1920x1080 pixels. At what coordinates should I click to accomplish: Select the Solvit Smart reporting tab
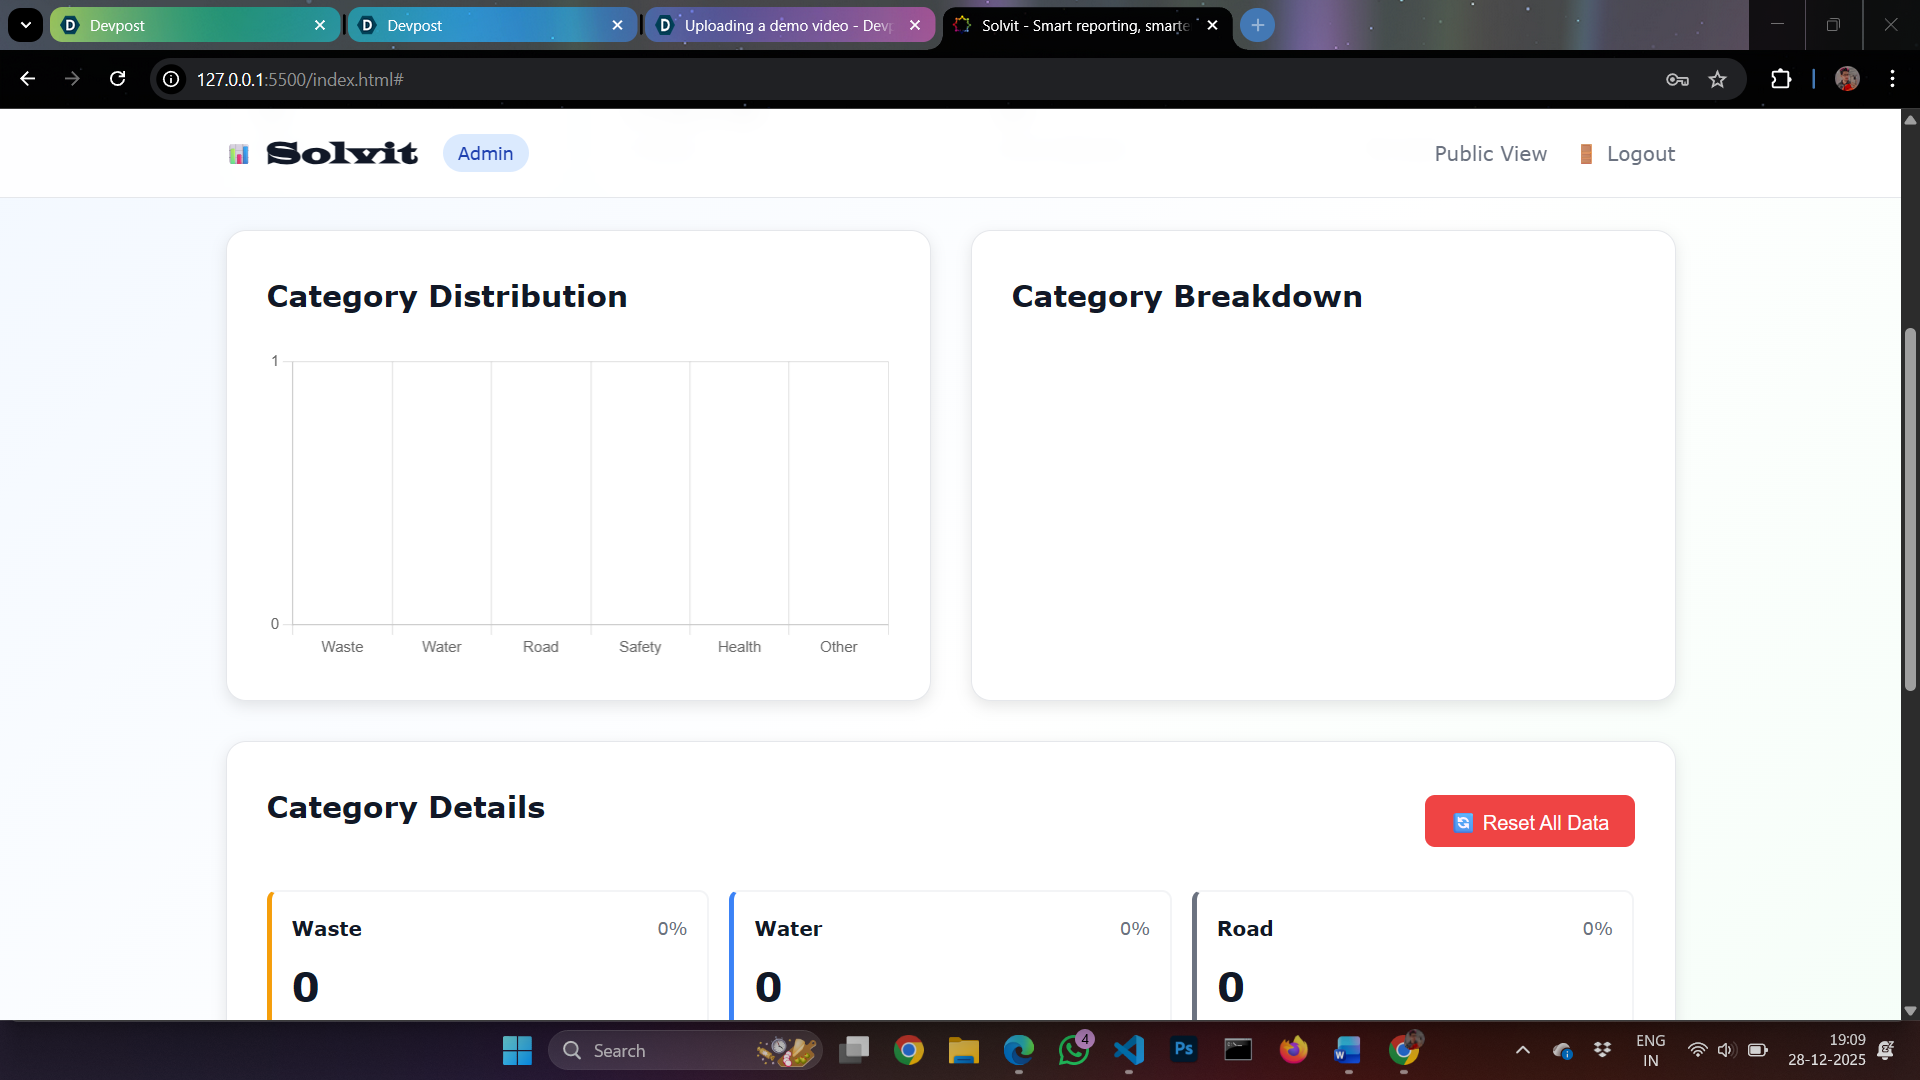(1086, 25)
